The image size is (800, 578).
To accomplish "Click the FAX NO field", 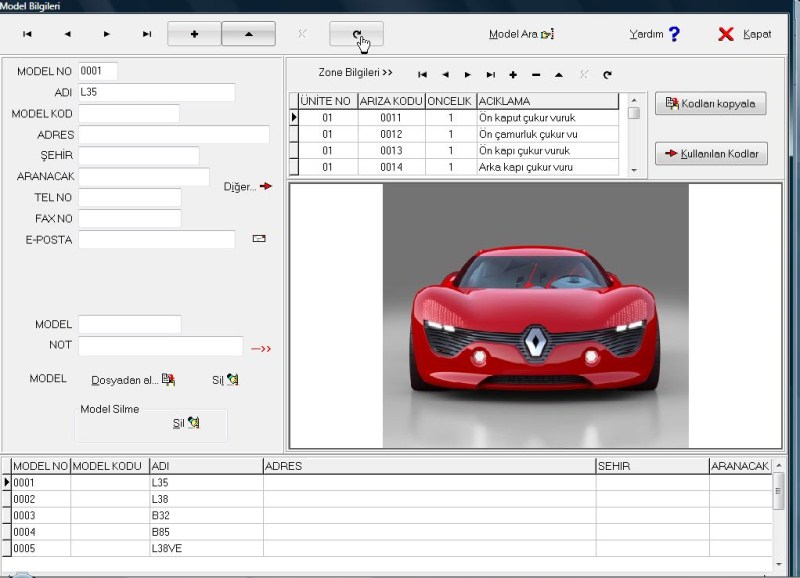I will tap(130, 218).
